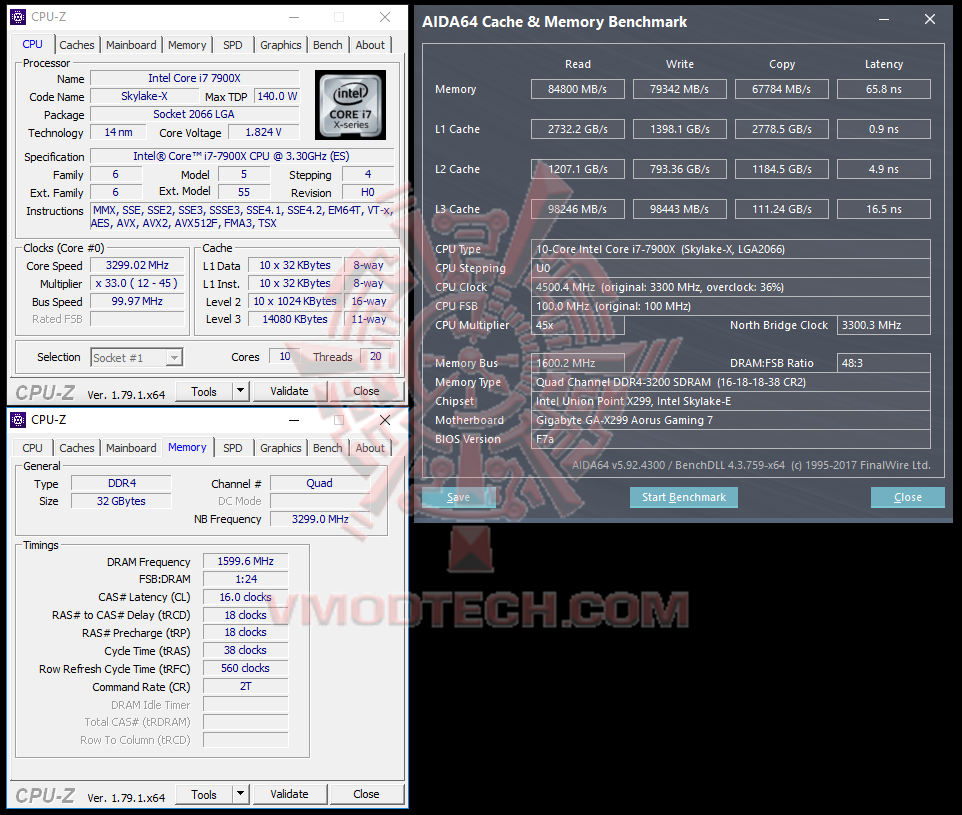This screenshot has width=962, height=815.
Task: Click Save button in AIDA64 benchmark
Action: [x=458, y=497]
